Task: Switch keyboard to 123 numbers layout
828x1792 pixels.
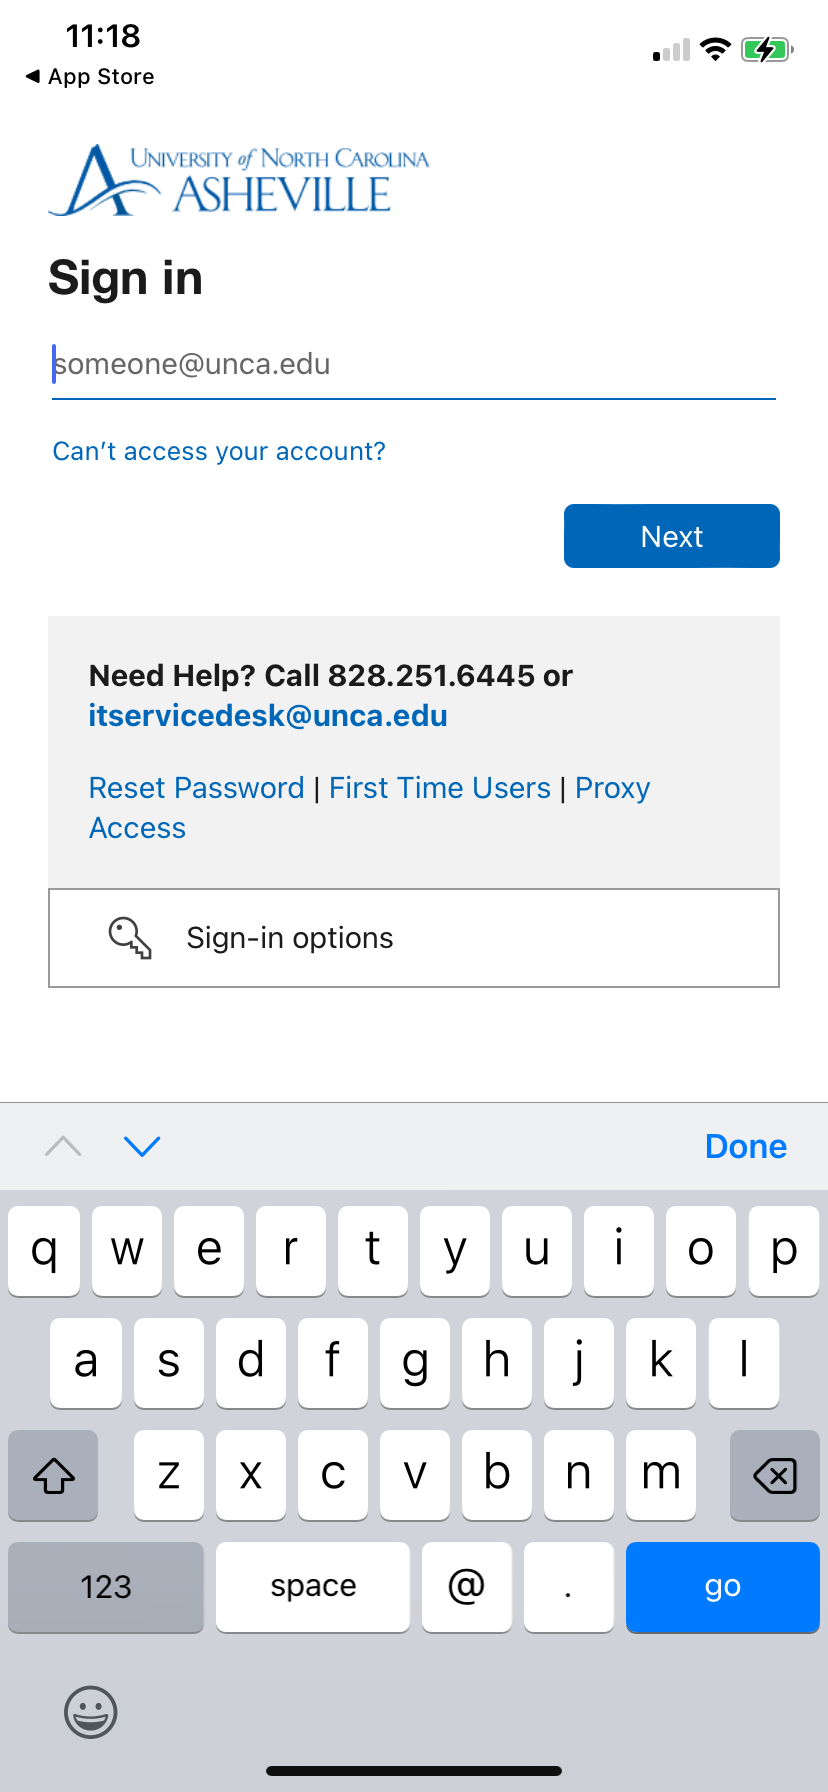Action: 106,1587
